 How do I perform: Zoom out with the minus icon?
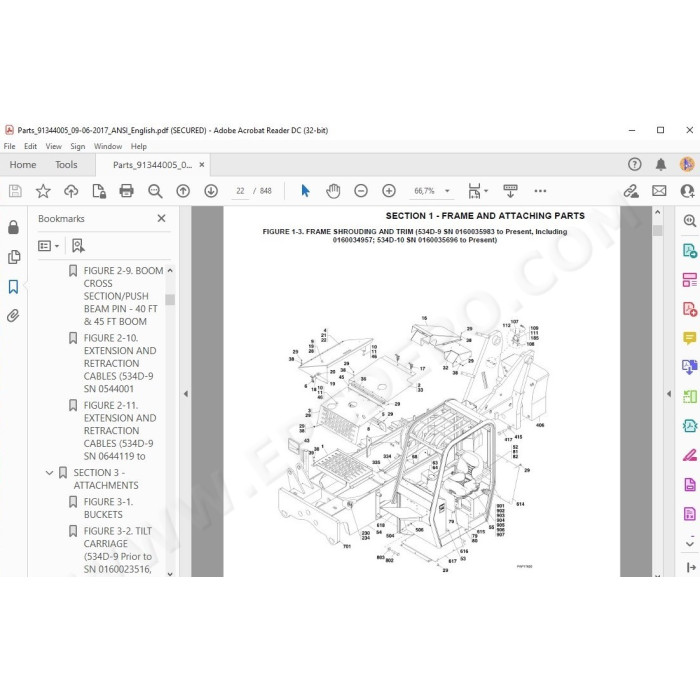click(361, 191)
